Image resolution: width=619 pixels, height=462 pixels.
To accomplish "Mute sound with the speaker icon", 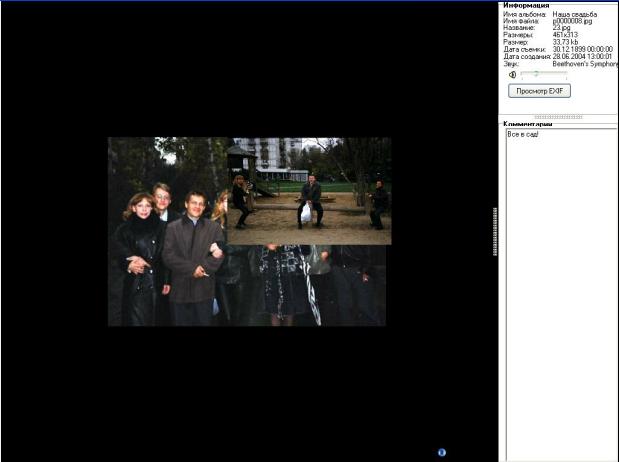I will 512,74.
